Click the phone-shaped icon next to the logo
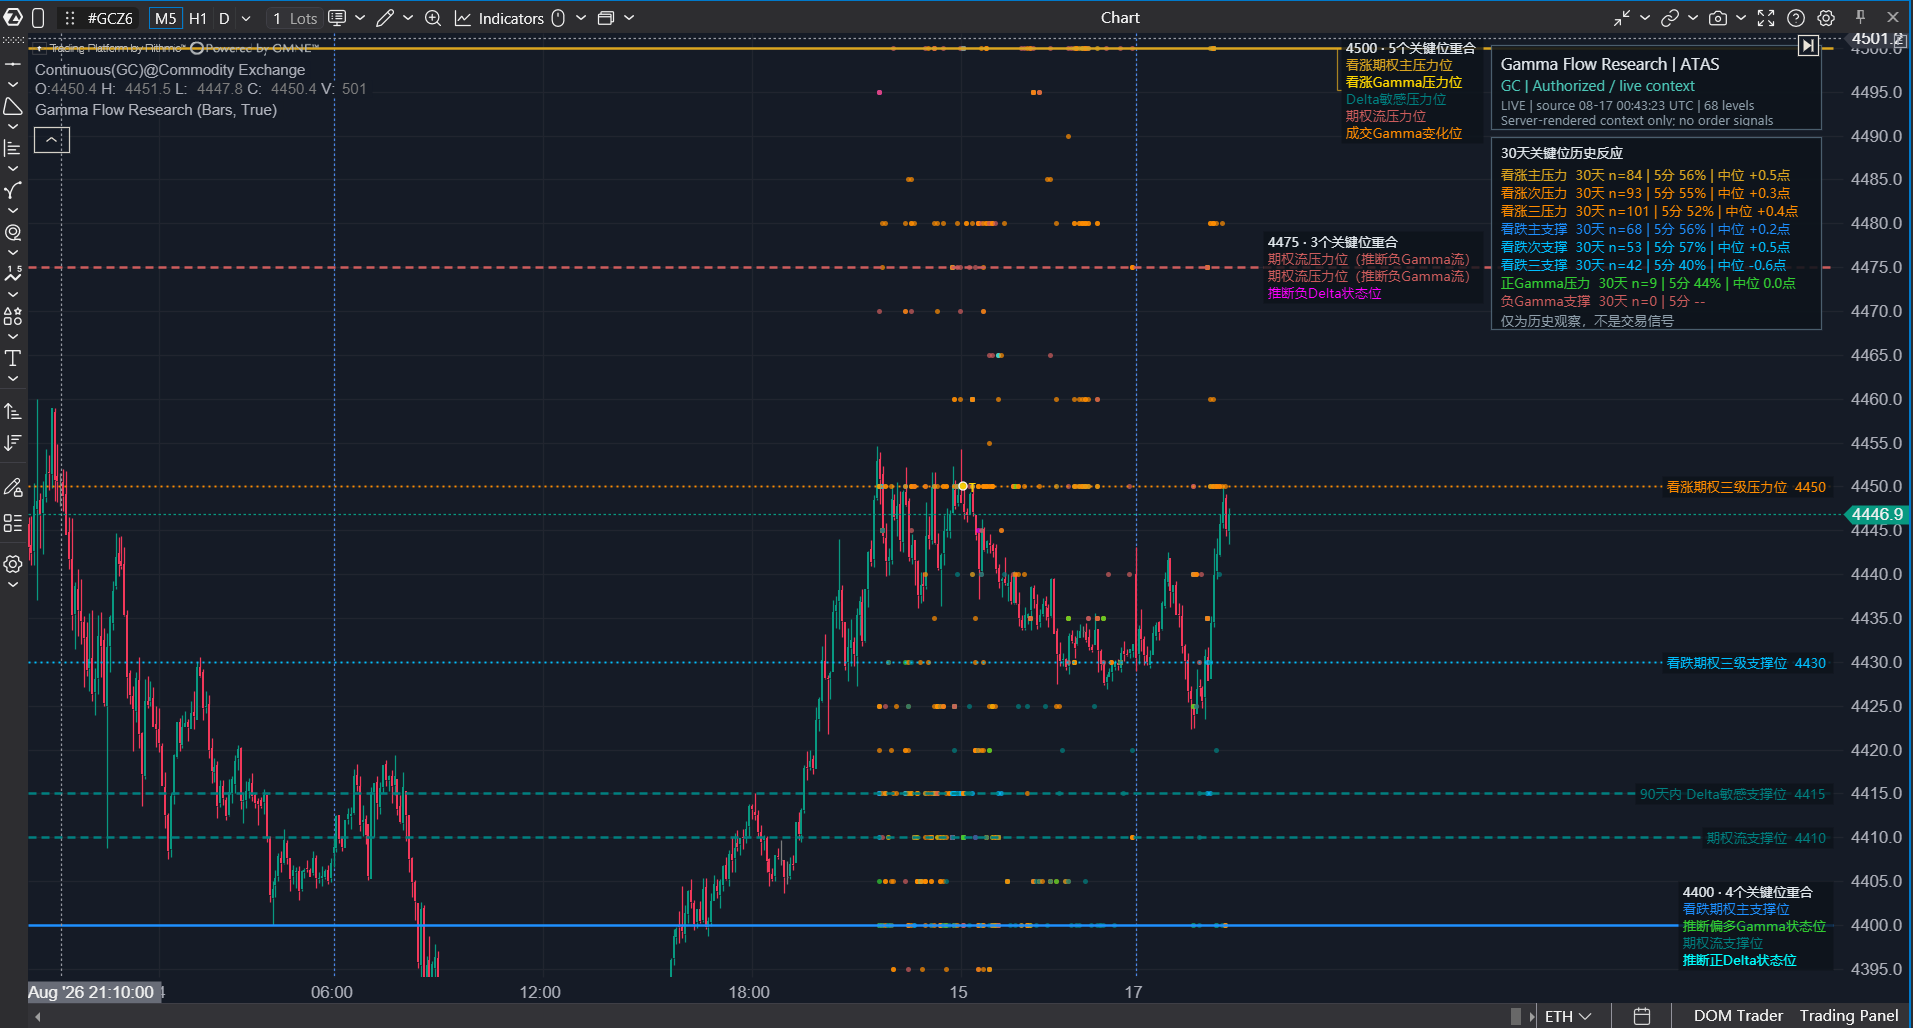This screenshot has height=1028, width=1913. click(38, 18)
